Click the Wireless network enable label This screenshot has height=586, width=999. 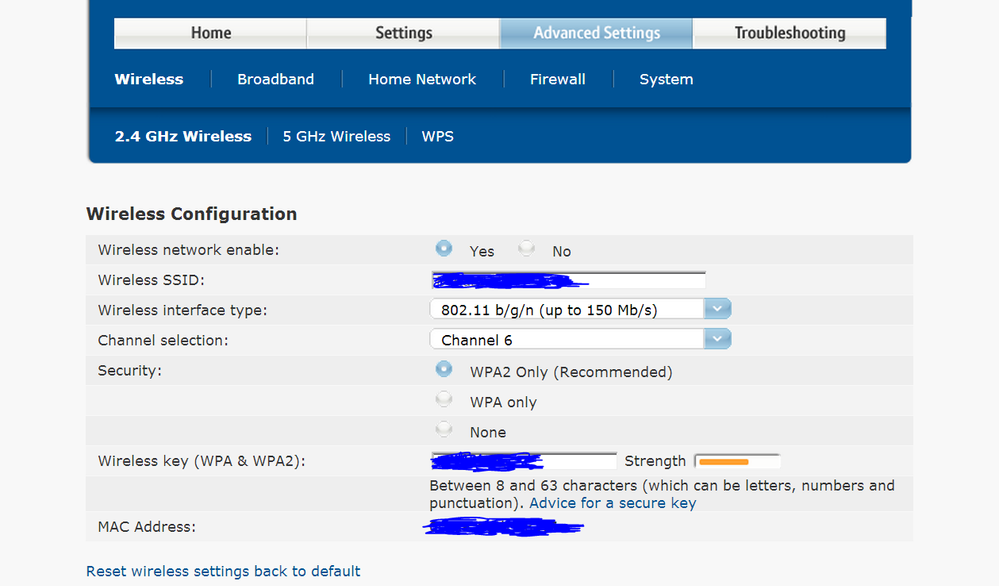188,250
